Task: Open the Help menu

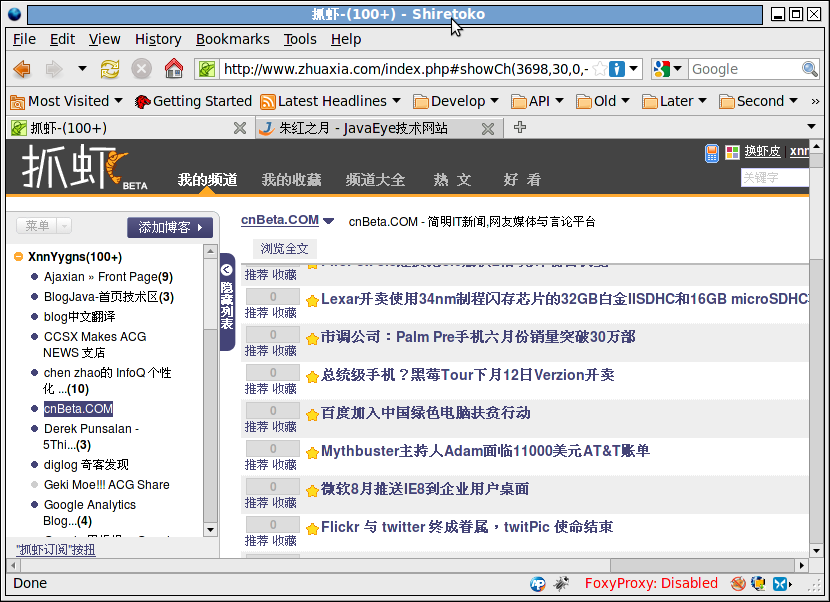Action: tap(346, 39)
